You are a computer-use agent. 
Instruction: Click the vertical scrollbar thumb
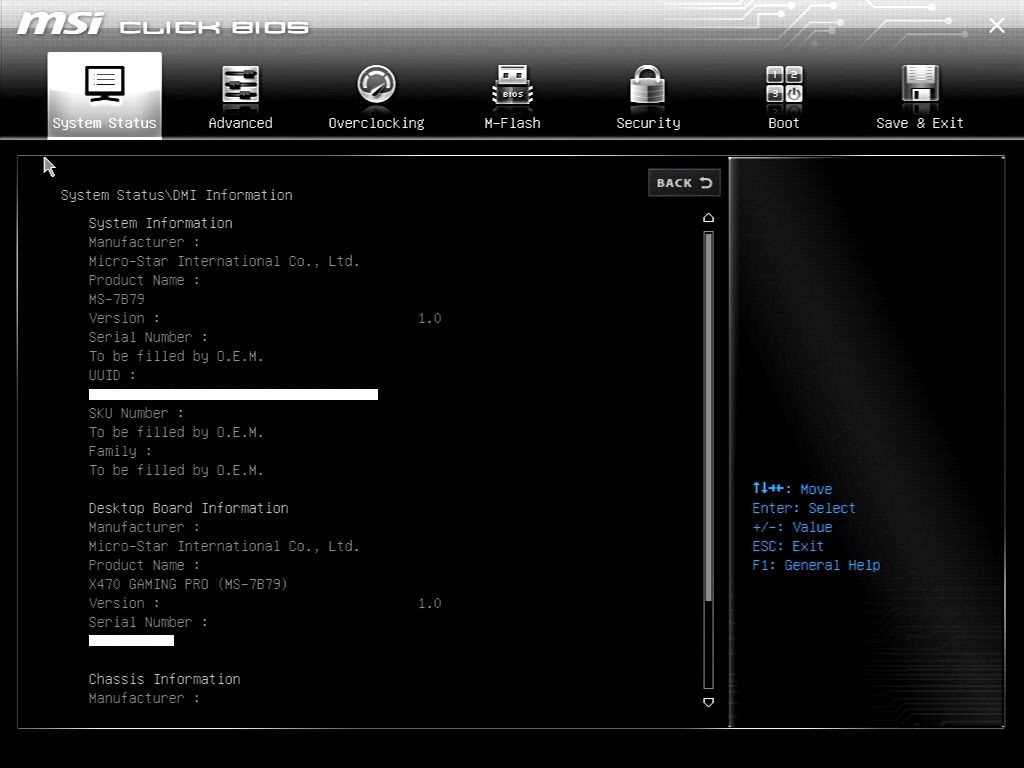pyautogui.click(x=709, y=417)
